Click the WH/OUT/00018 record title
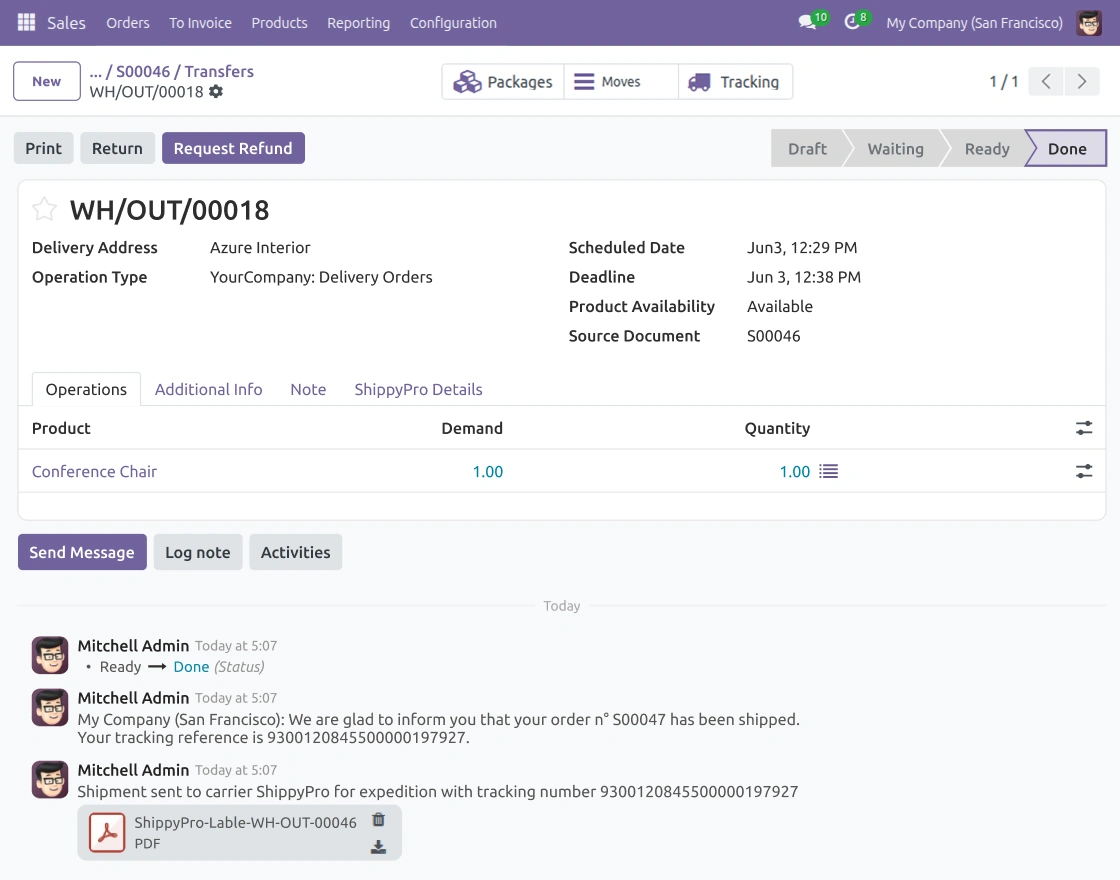 pyautogui.click(x=169, y=210)
